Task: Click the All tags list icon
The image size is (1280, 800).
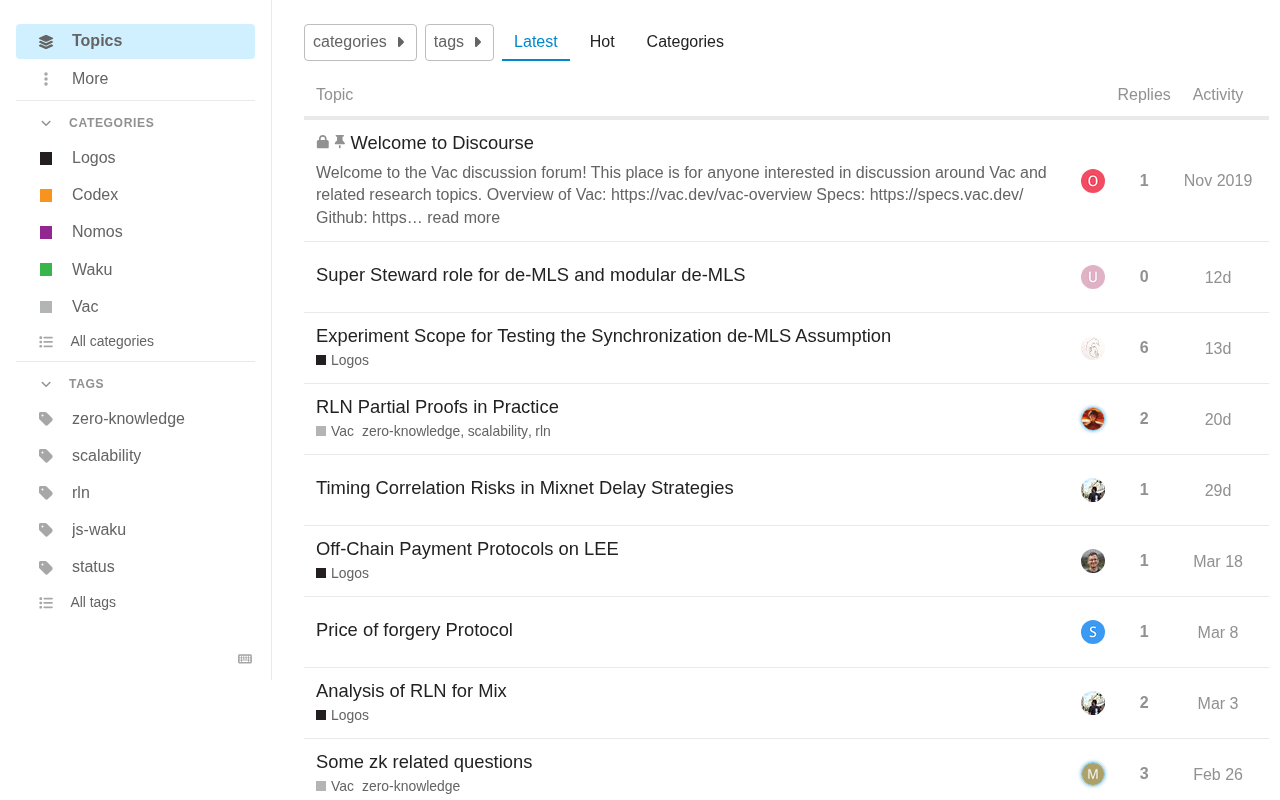Action: tap(46, 603)
